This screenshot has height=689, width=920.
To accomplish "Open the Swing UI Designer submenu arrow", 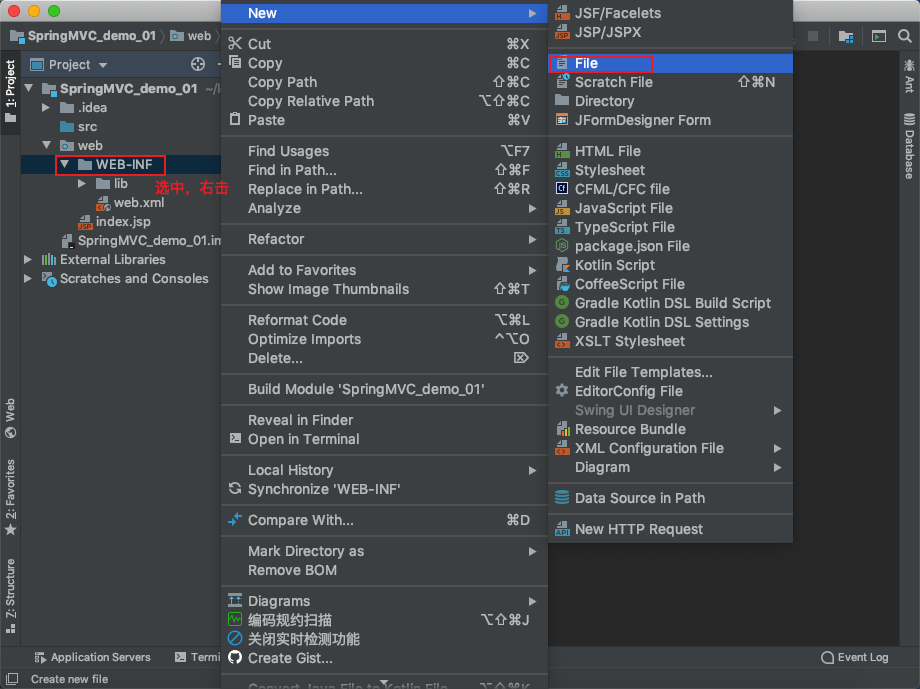I will pos(777,410).
